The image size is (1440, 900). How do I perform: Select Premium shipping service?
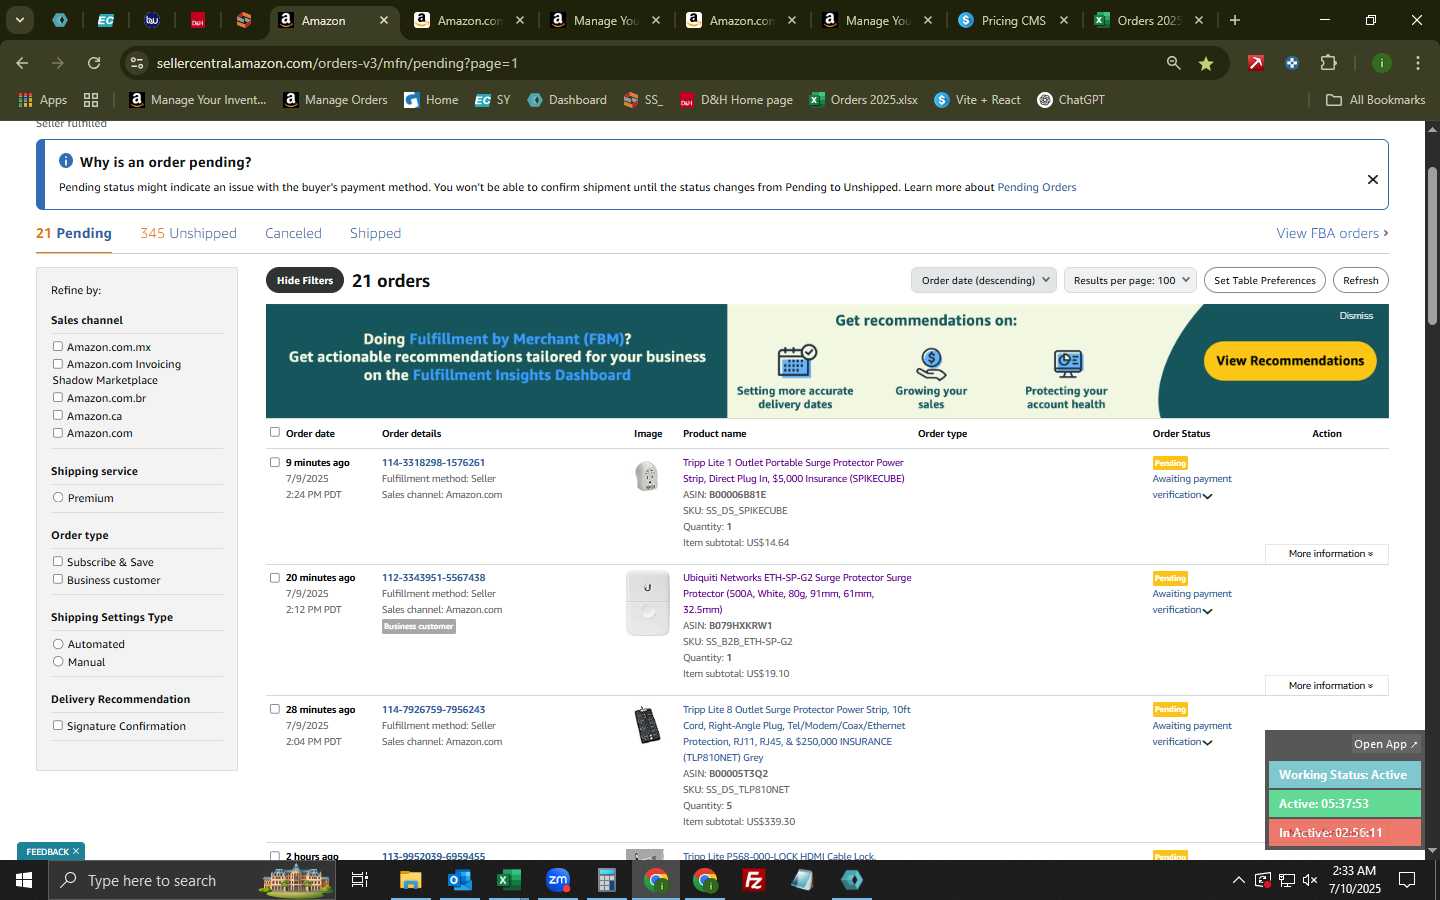pos(58,498)
